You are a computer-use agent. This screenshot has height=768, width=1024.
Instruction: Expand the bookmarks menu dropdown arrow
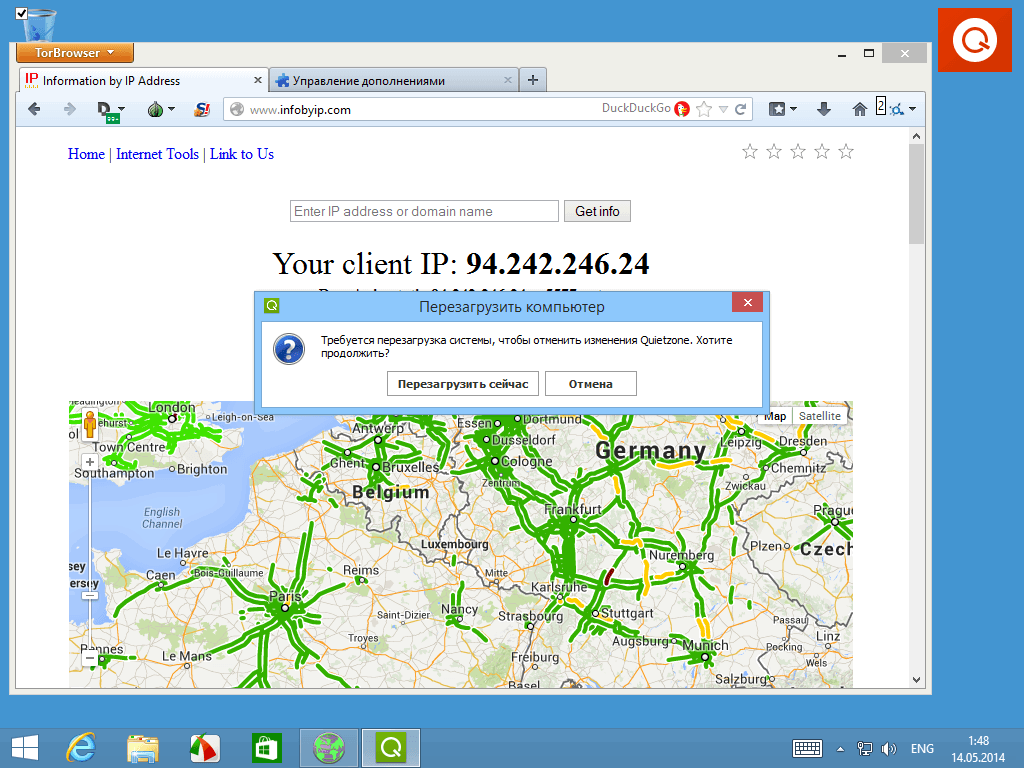coord(793,109)
